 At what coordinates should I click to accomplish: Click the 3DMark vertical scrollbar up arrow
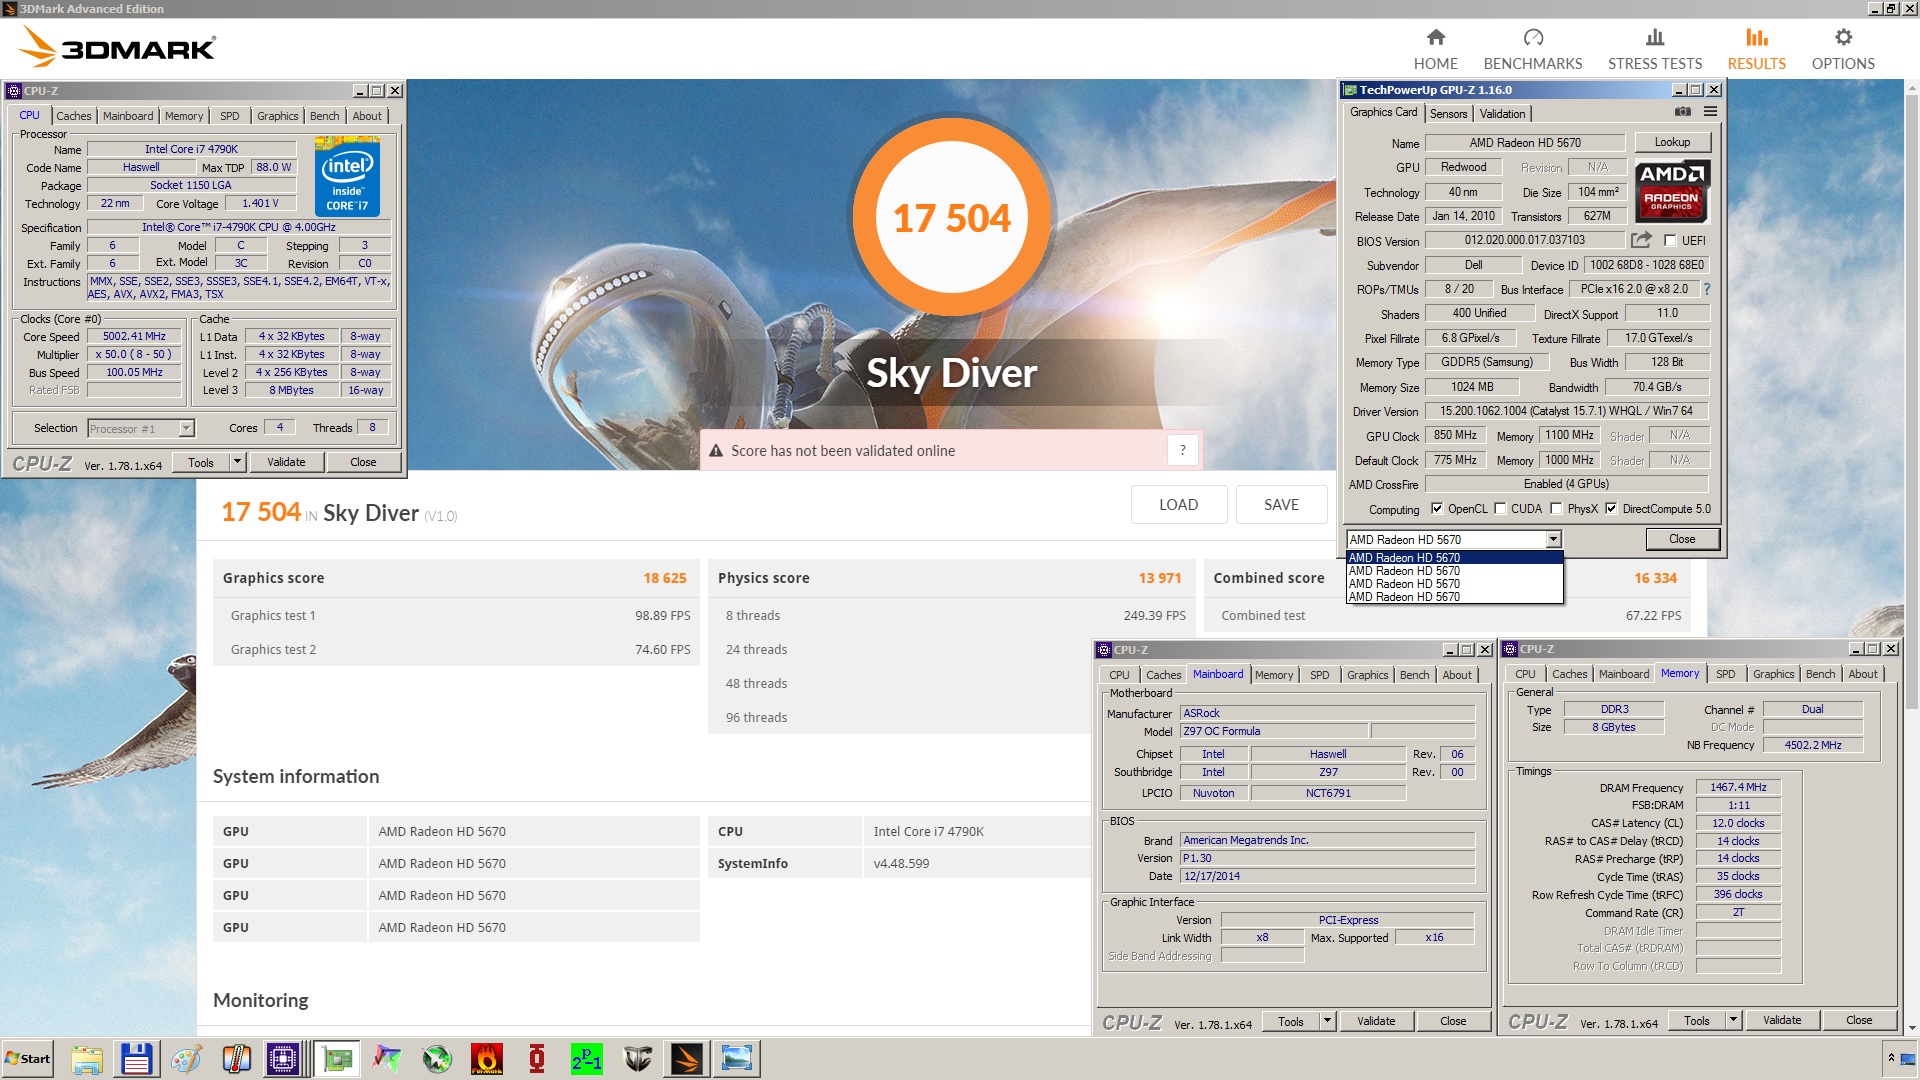1912,88
